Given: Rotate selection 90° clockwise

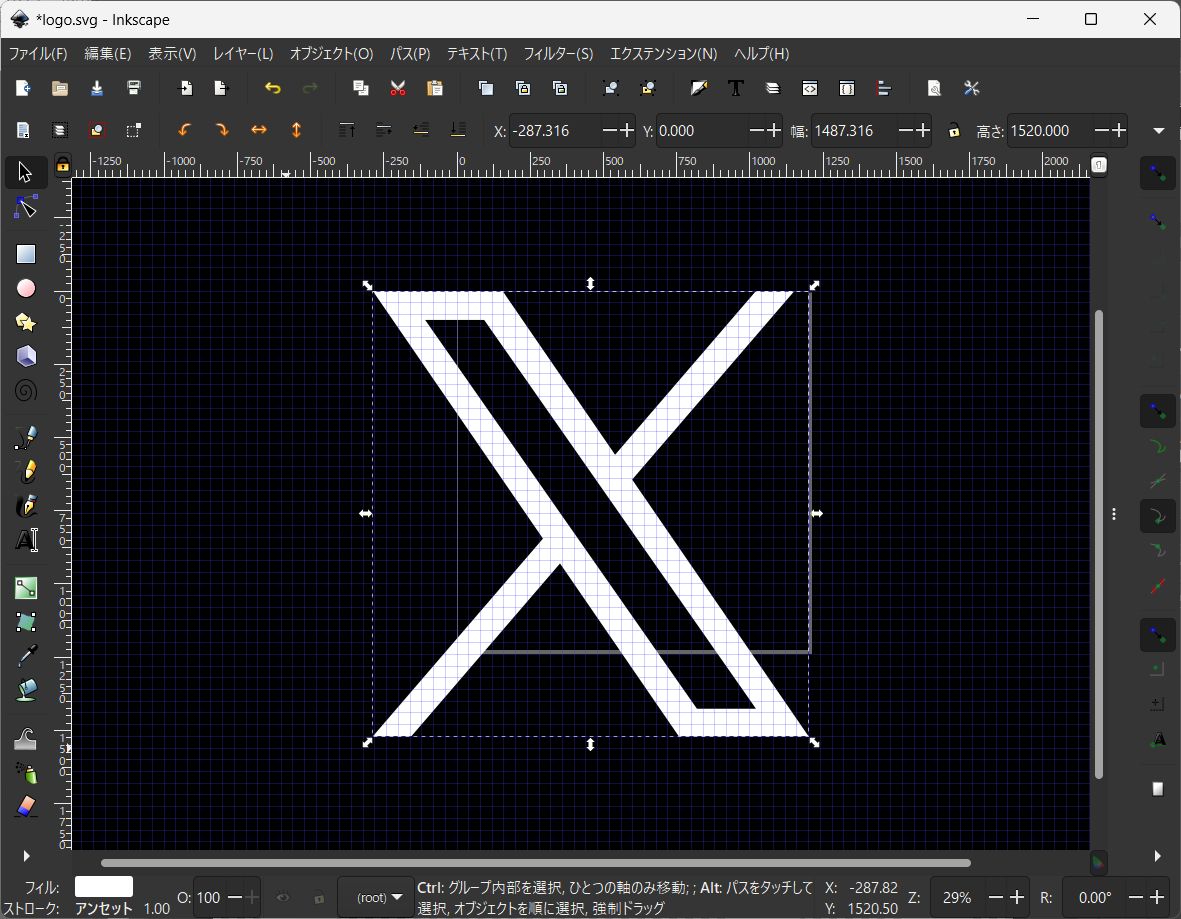Looking at the screenshot, I should pyautogui.click(x=221, y=130).
